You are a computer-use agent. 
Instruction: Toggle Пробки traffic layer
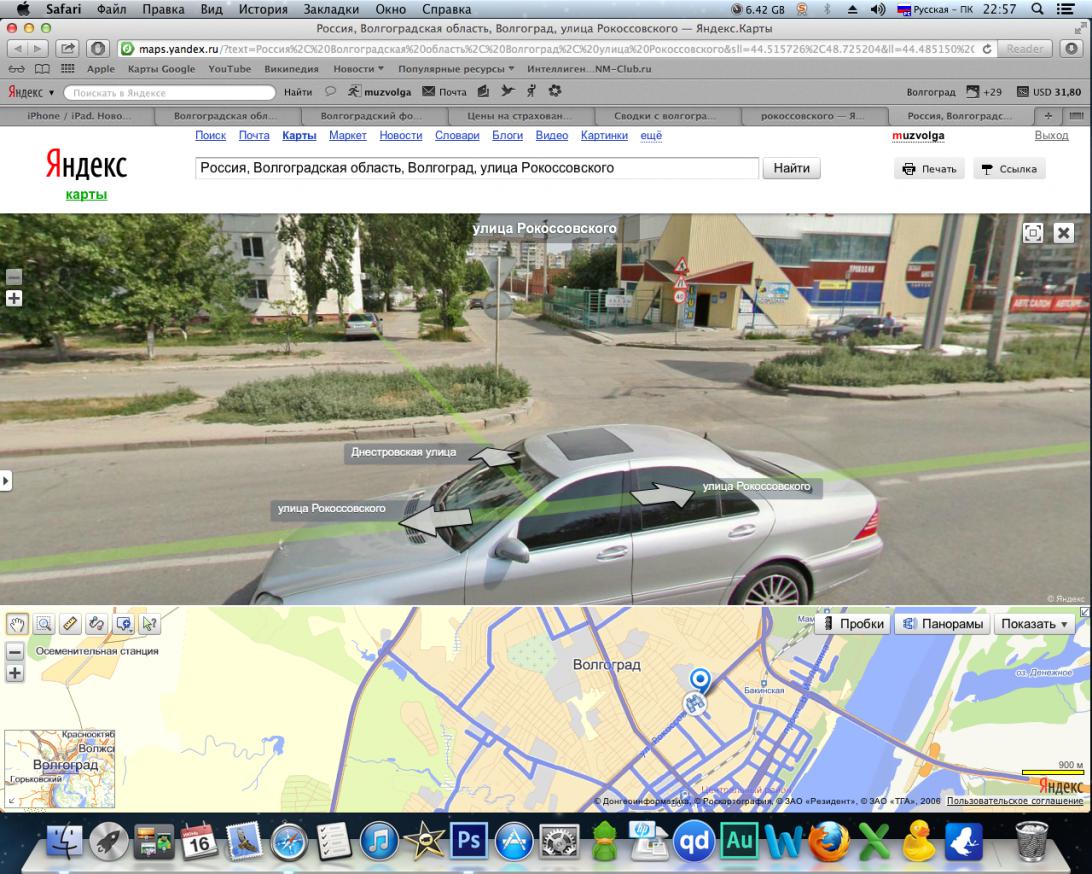[851, 624]
